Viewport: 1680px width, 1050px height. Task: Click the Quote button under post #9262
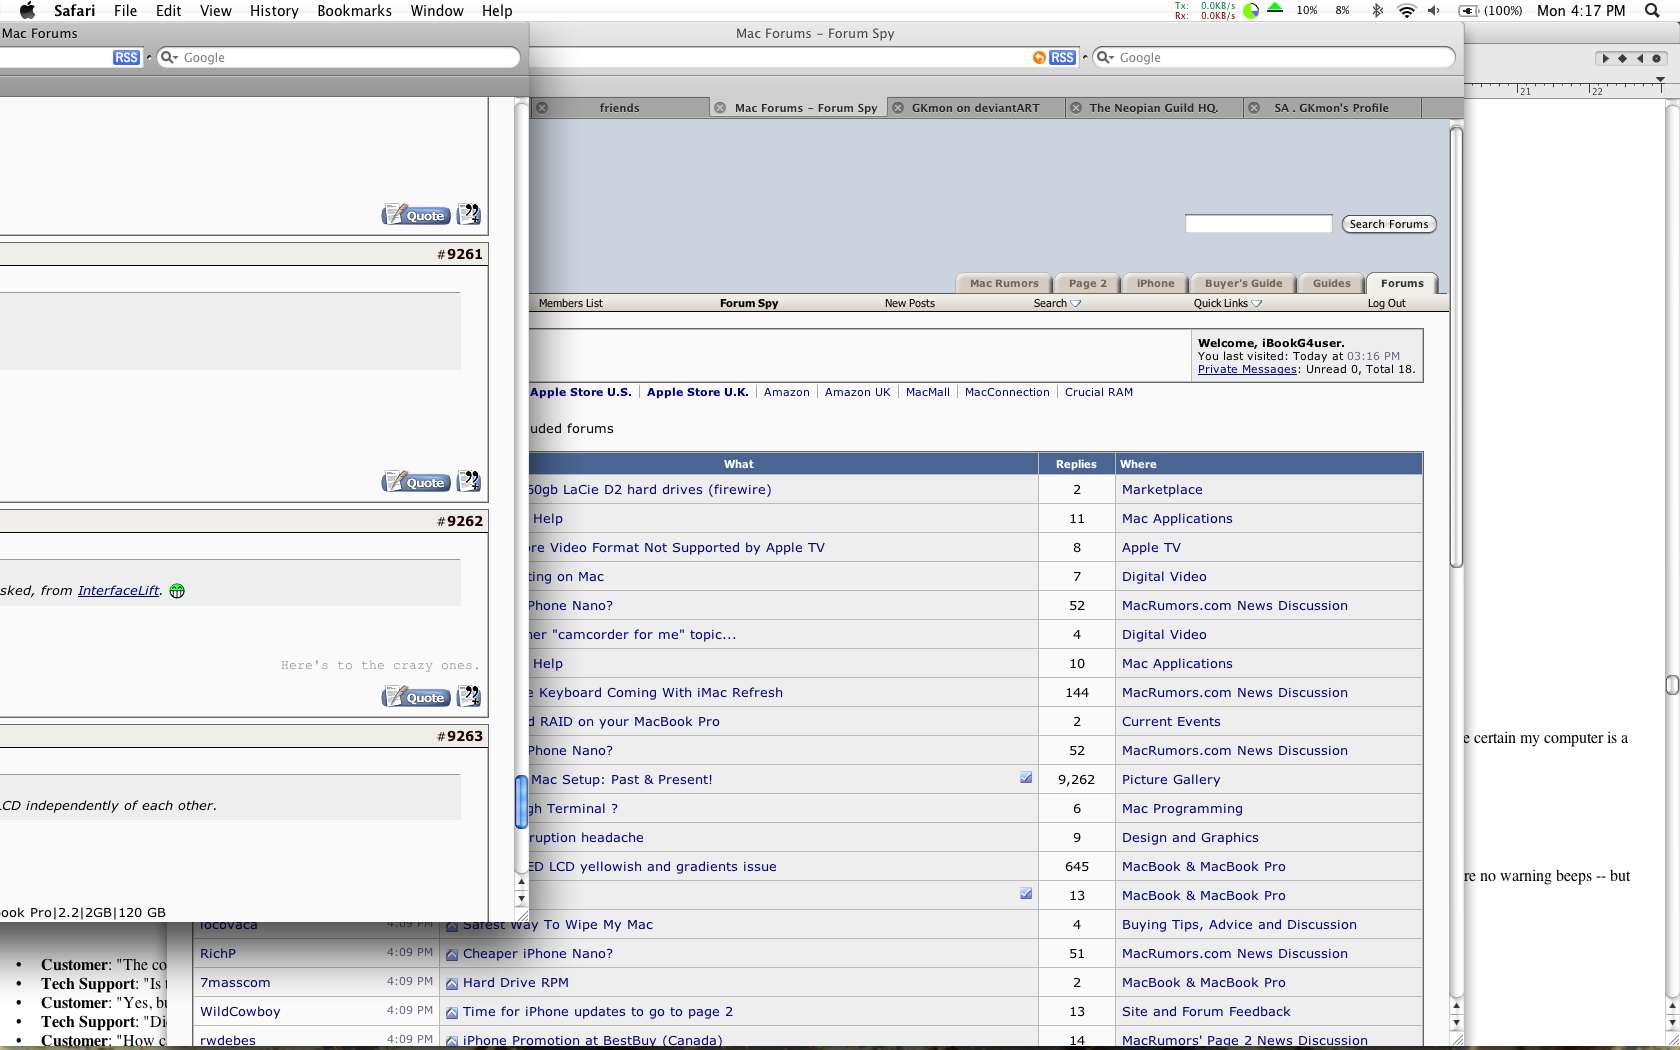[416, 697]
